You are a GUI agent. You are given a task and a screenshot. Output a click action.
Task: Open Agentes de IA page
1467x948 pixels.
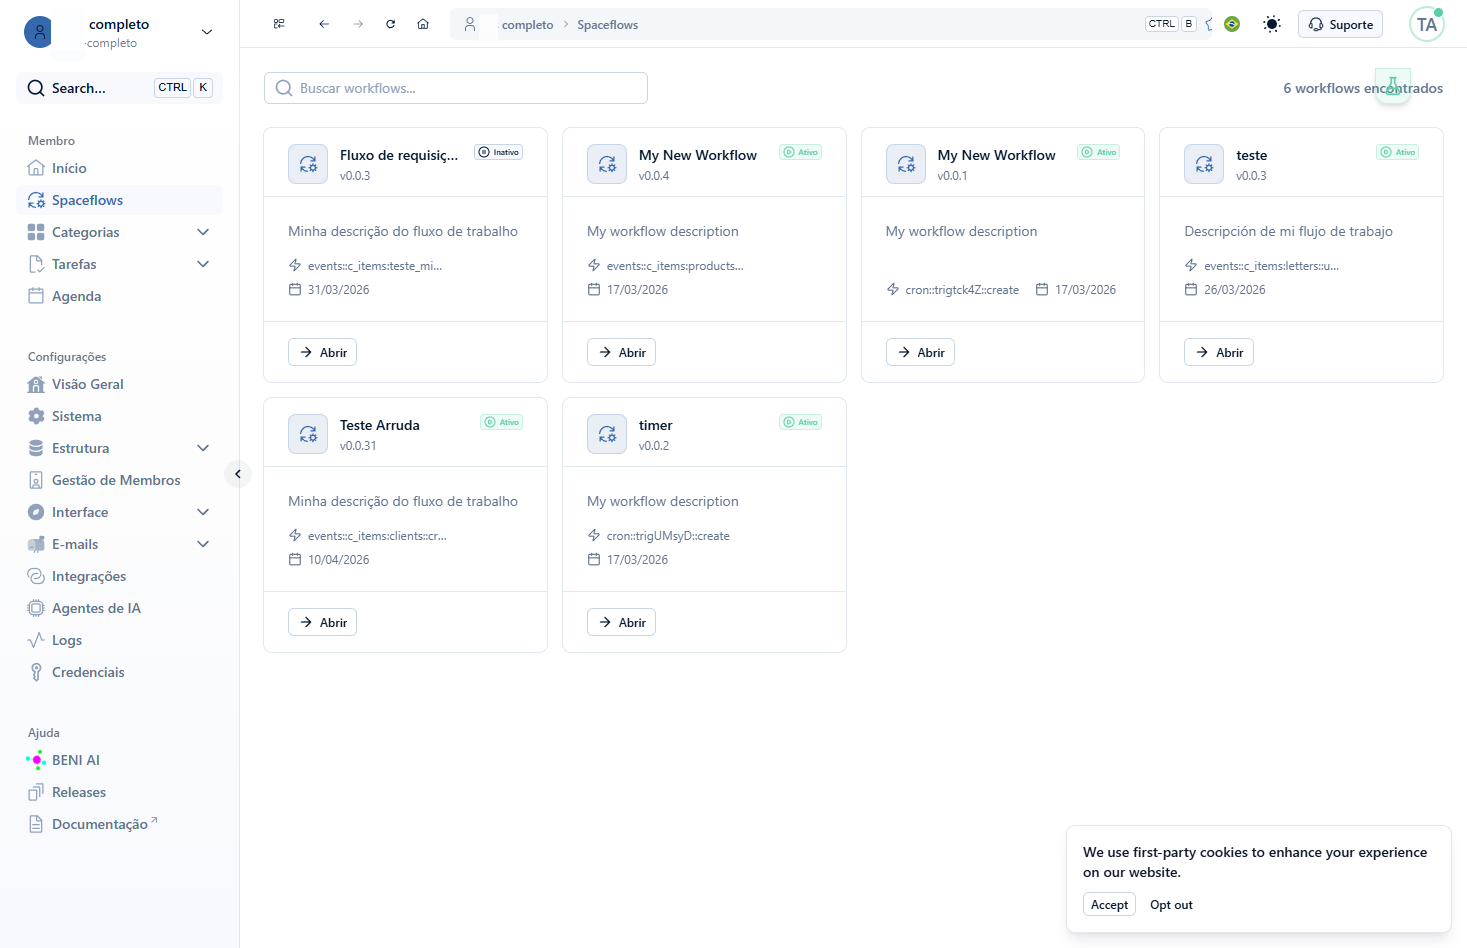(120, 608)
